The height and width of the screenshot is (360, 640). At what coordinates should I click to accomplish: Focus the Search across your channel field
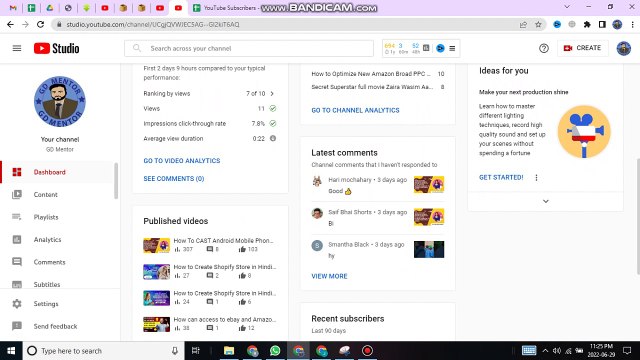pos(249,48)
